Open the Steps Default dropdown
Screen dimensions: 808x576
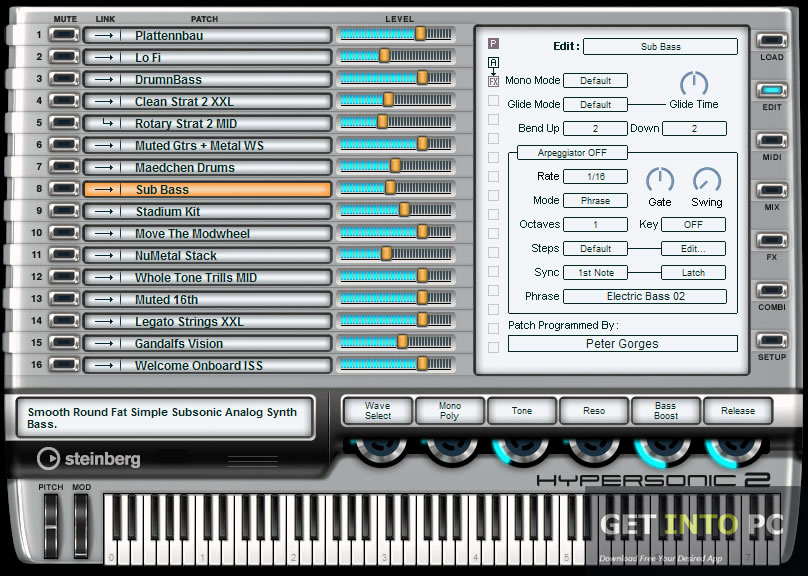pos(596,248)
